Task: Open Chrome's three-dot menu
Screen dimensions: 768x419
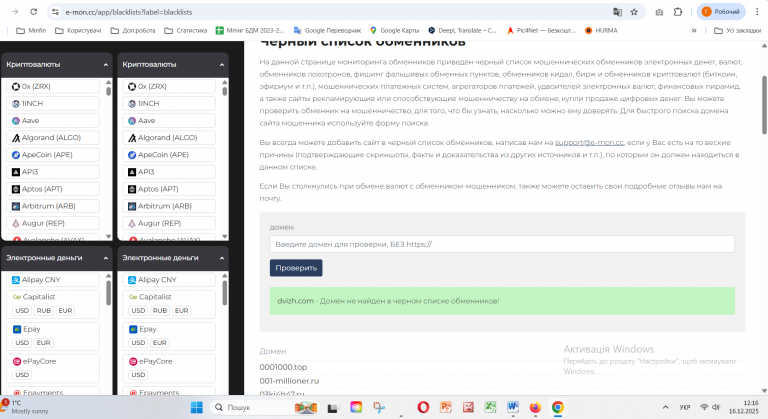Action: 757,12
